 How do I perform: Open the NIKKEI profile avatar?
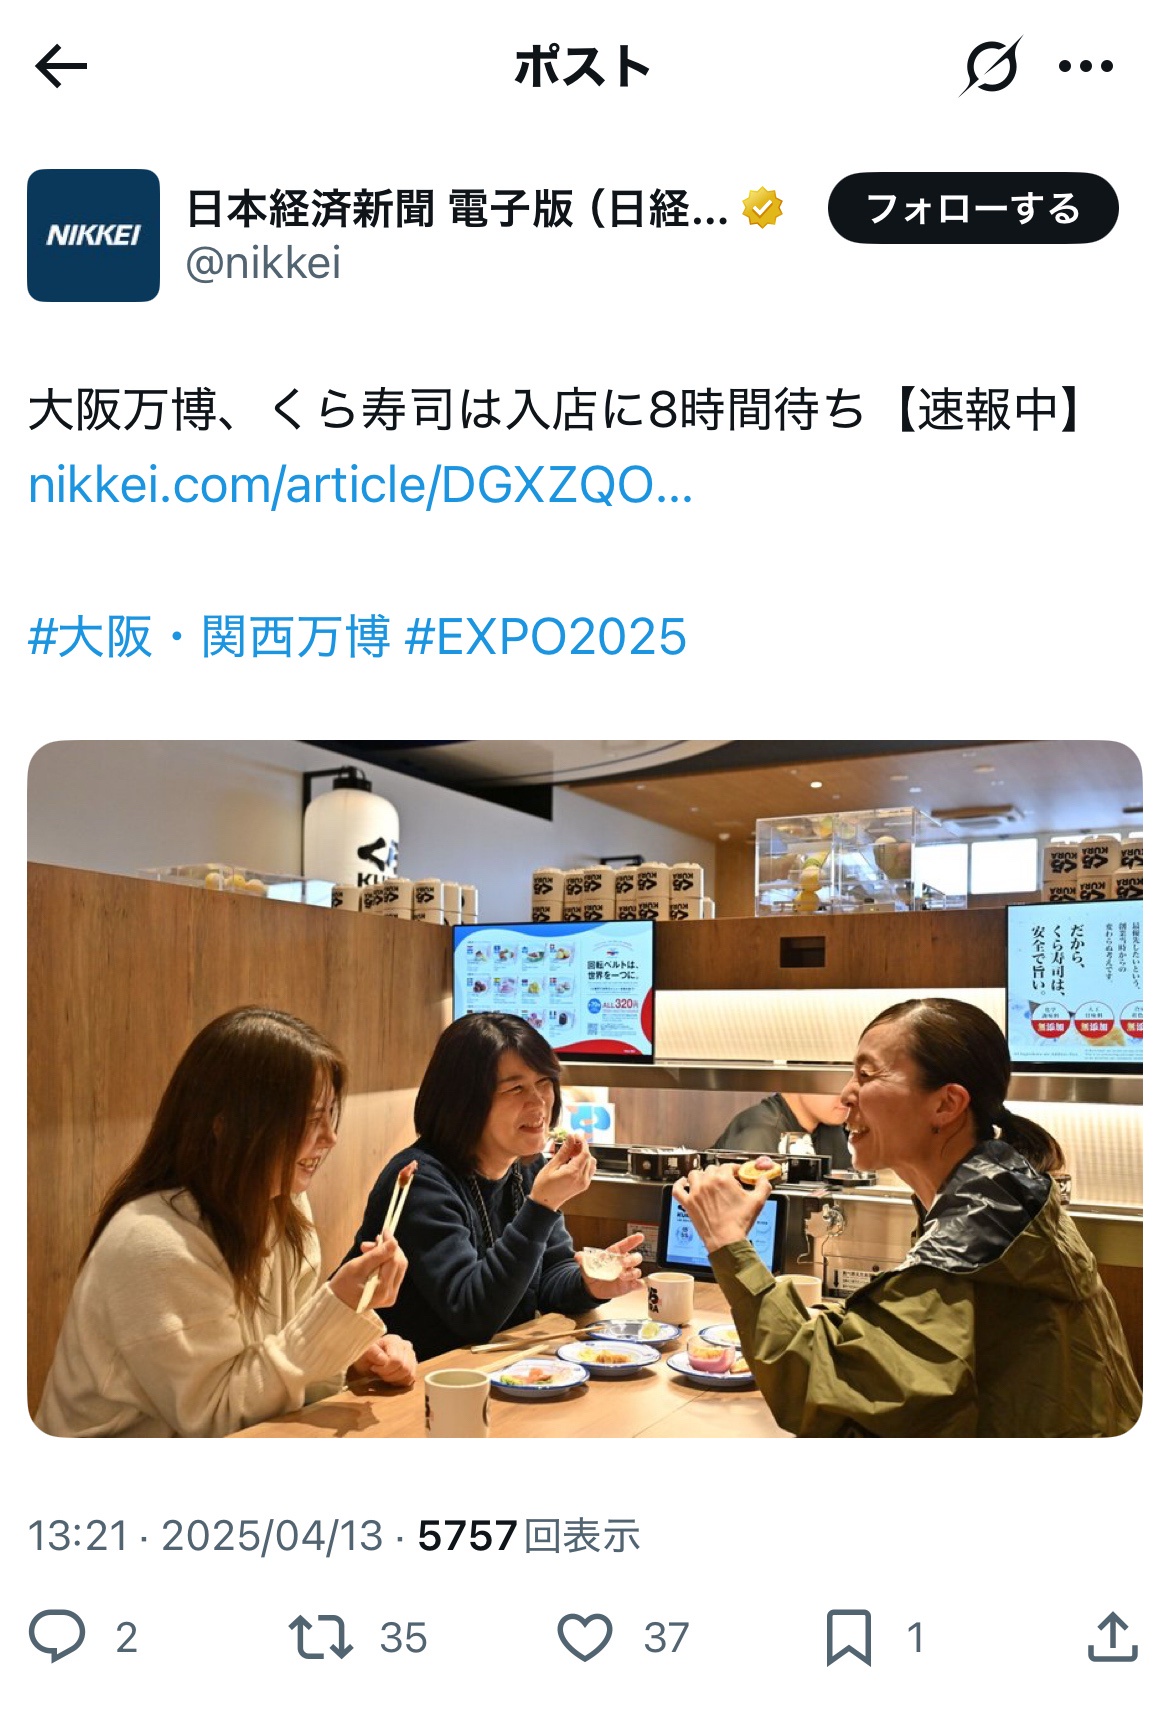(93, 235)
